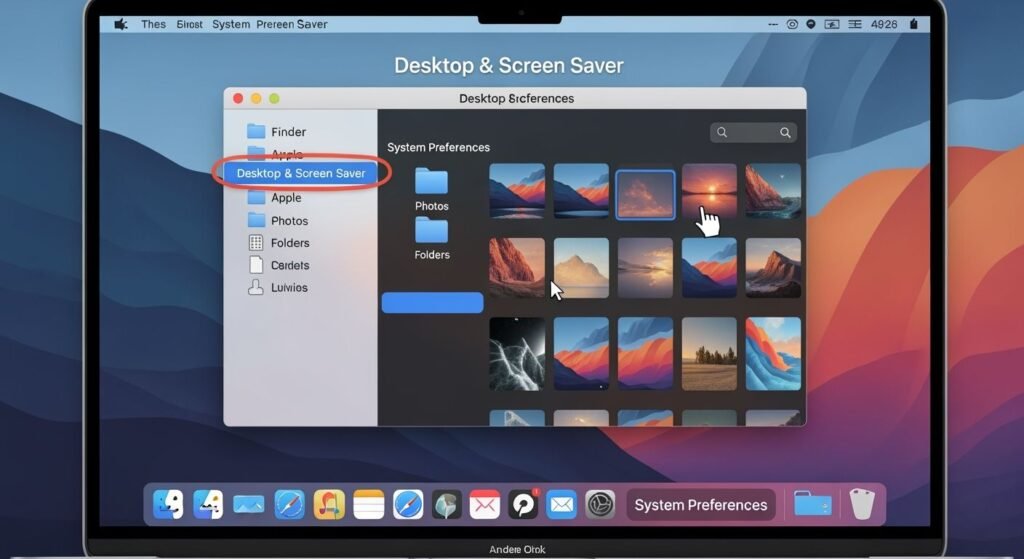Close the Desktop window with the red button
This screenshot has width=1024, height=559.
point(238,98)
